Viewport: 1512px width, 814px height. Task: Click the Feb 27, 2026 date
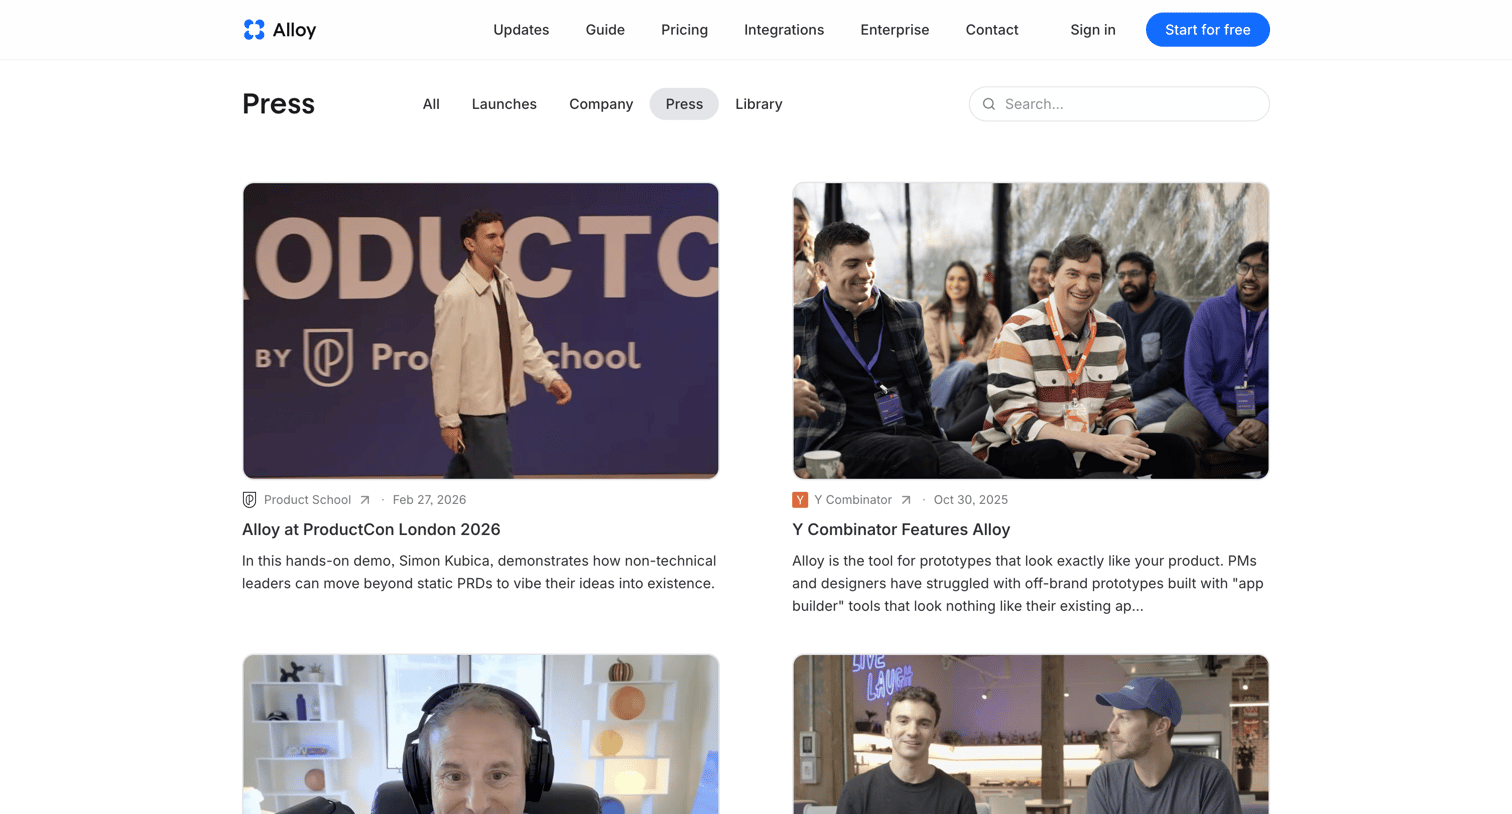tap(429, 500)
